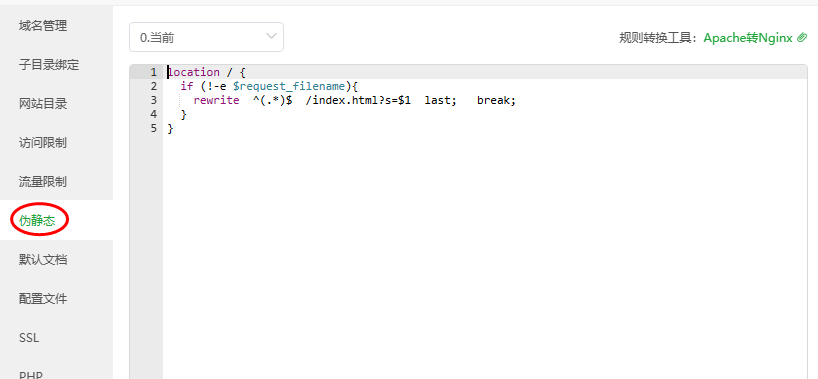Click the 'location' keyword in line 1
The width and height of the screenshot is (818, 379).
coord(194,72)
